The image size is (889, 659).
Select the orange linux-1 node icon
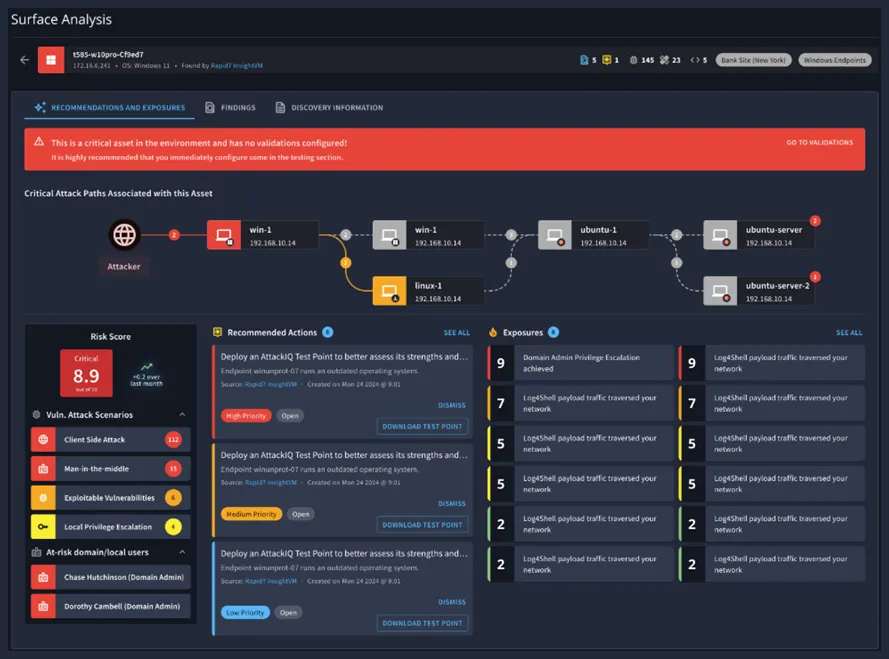389,291
